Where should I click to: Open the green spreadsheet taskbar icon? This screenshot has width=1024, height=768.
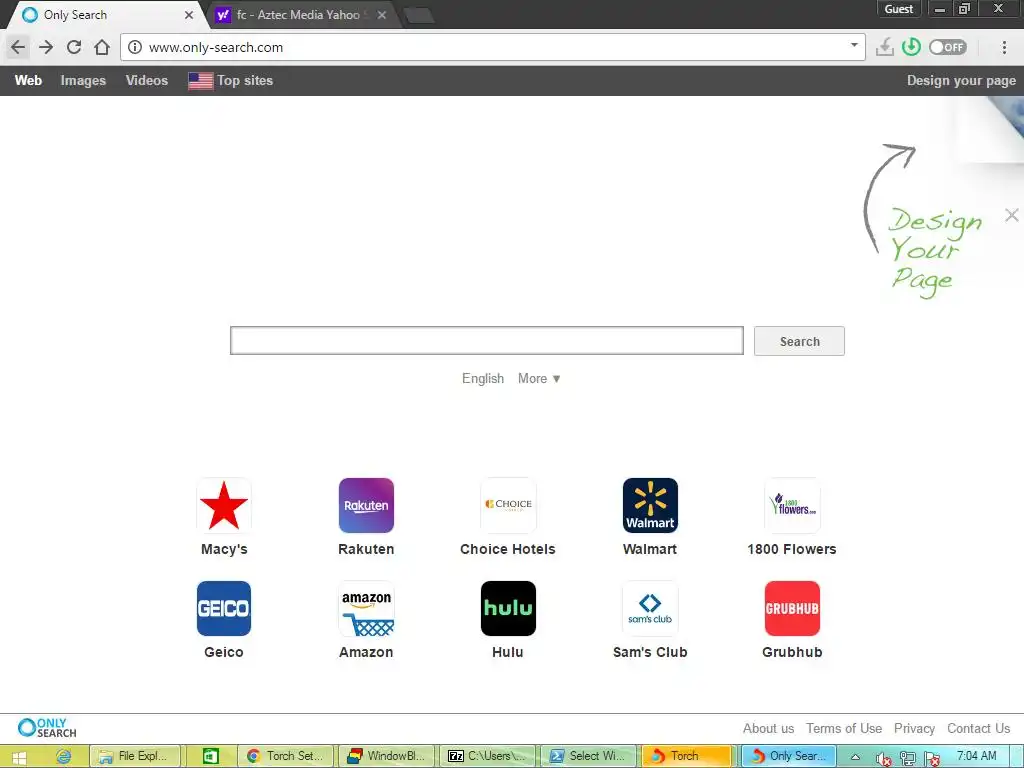point(210,756)
